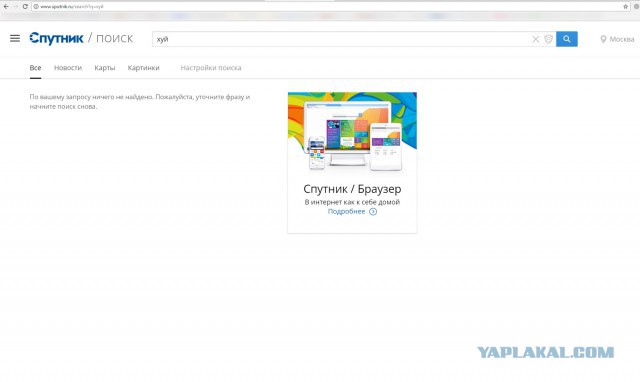Image resolution: width=640 pixels, height=382 pixels.
Task: Change the city Москва
Action: 622,39
